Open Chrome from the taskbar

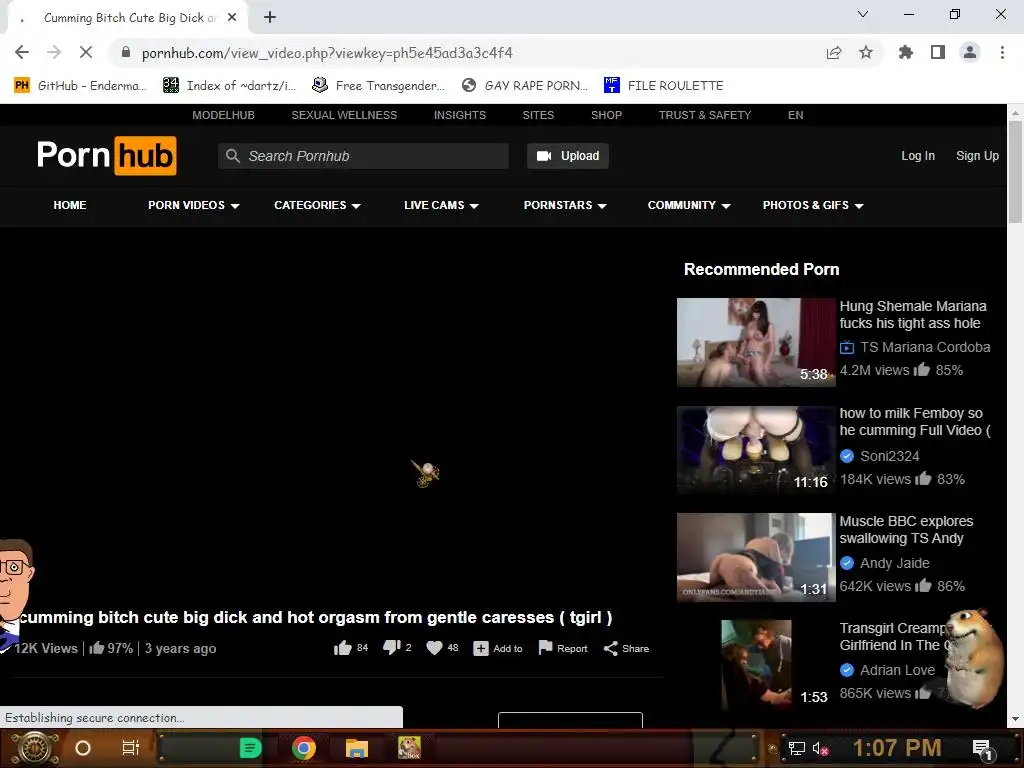pos(304,748)
